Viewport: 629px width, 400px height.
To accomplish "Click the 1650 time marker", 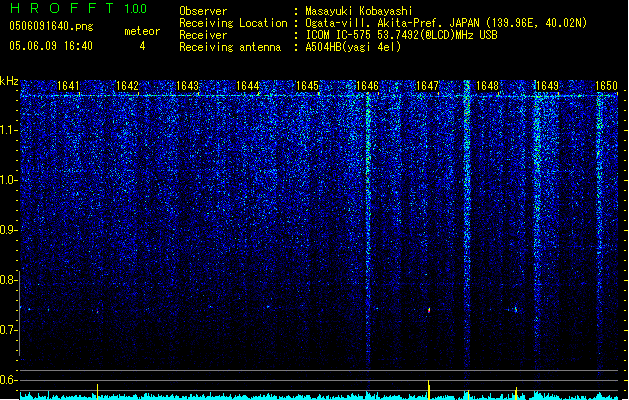I will pyautogui.click(x=607, y=86).
